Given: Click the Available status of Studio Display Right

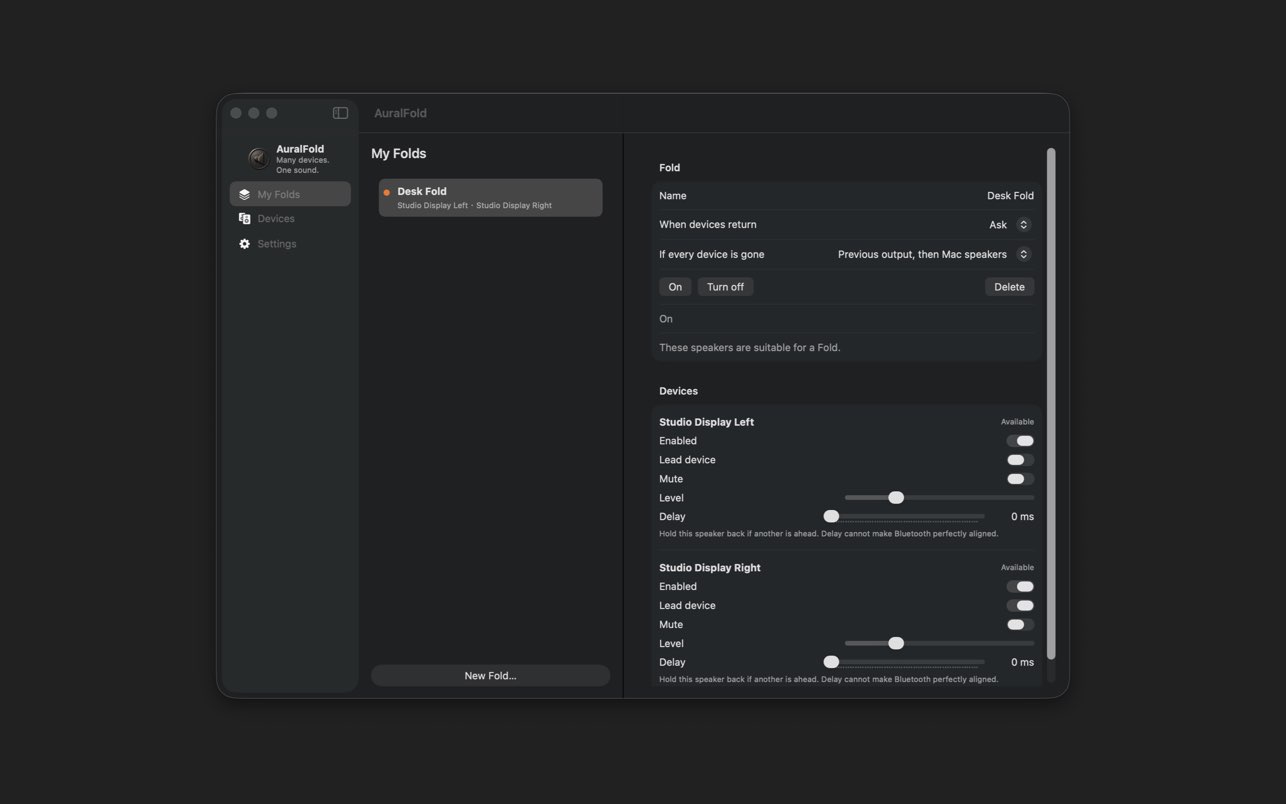Looking at the screenshot, I should click(1017, 568).
